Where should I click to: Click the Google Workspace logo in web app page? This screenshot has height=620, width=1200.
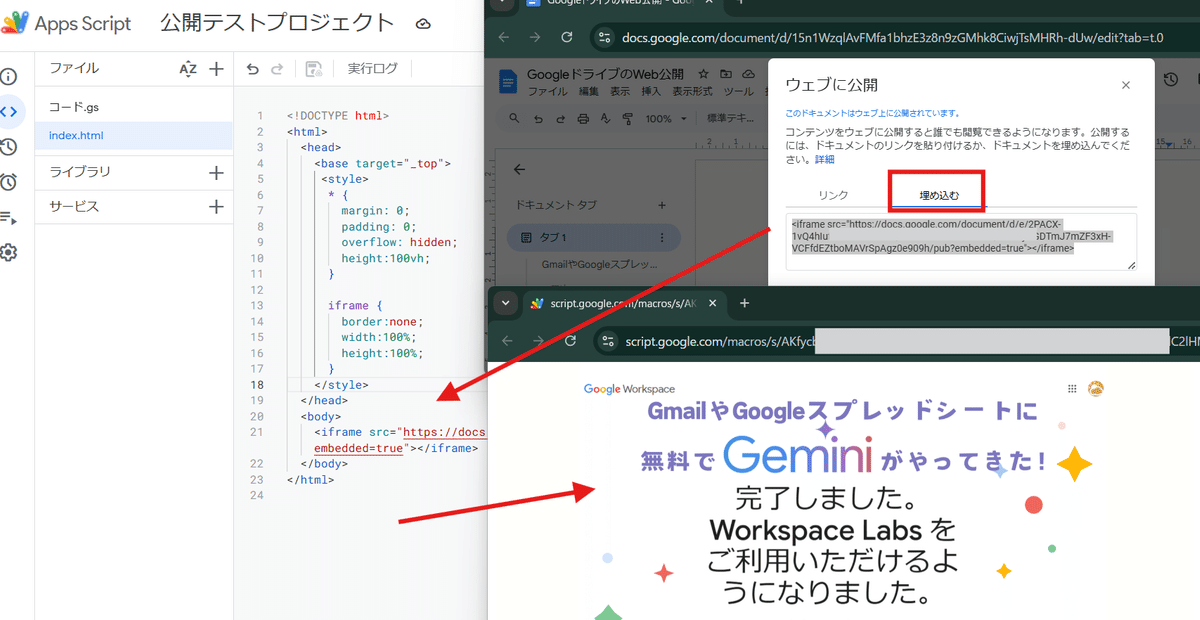[629, 389]
